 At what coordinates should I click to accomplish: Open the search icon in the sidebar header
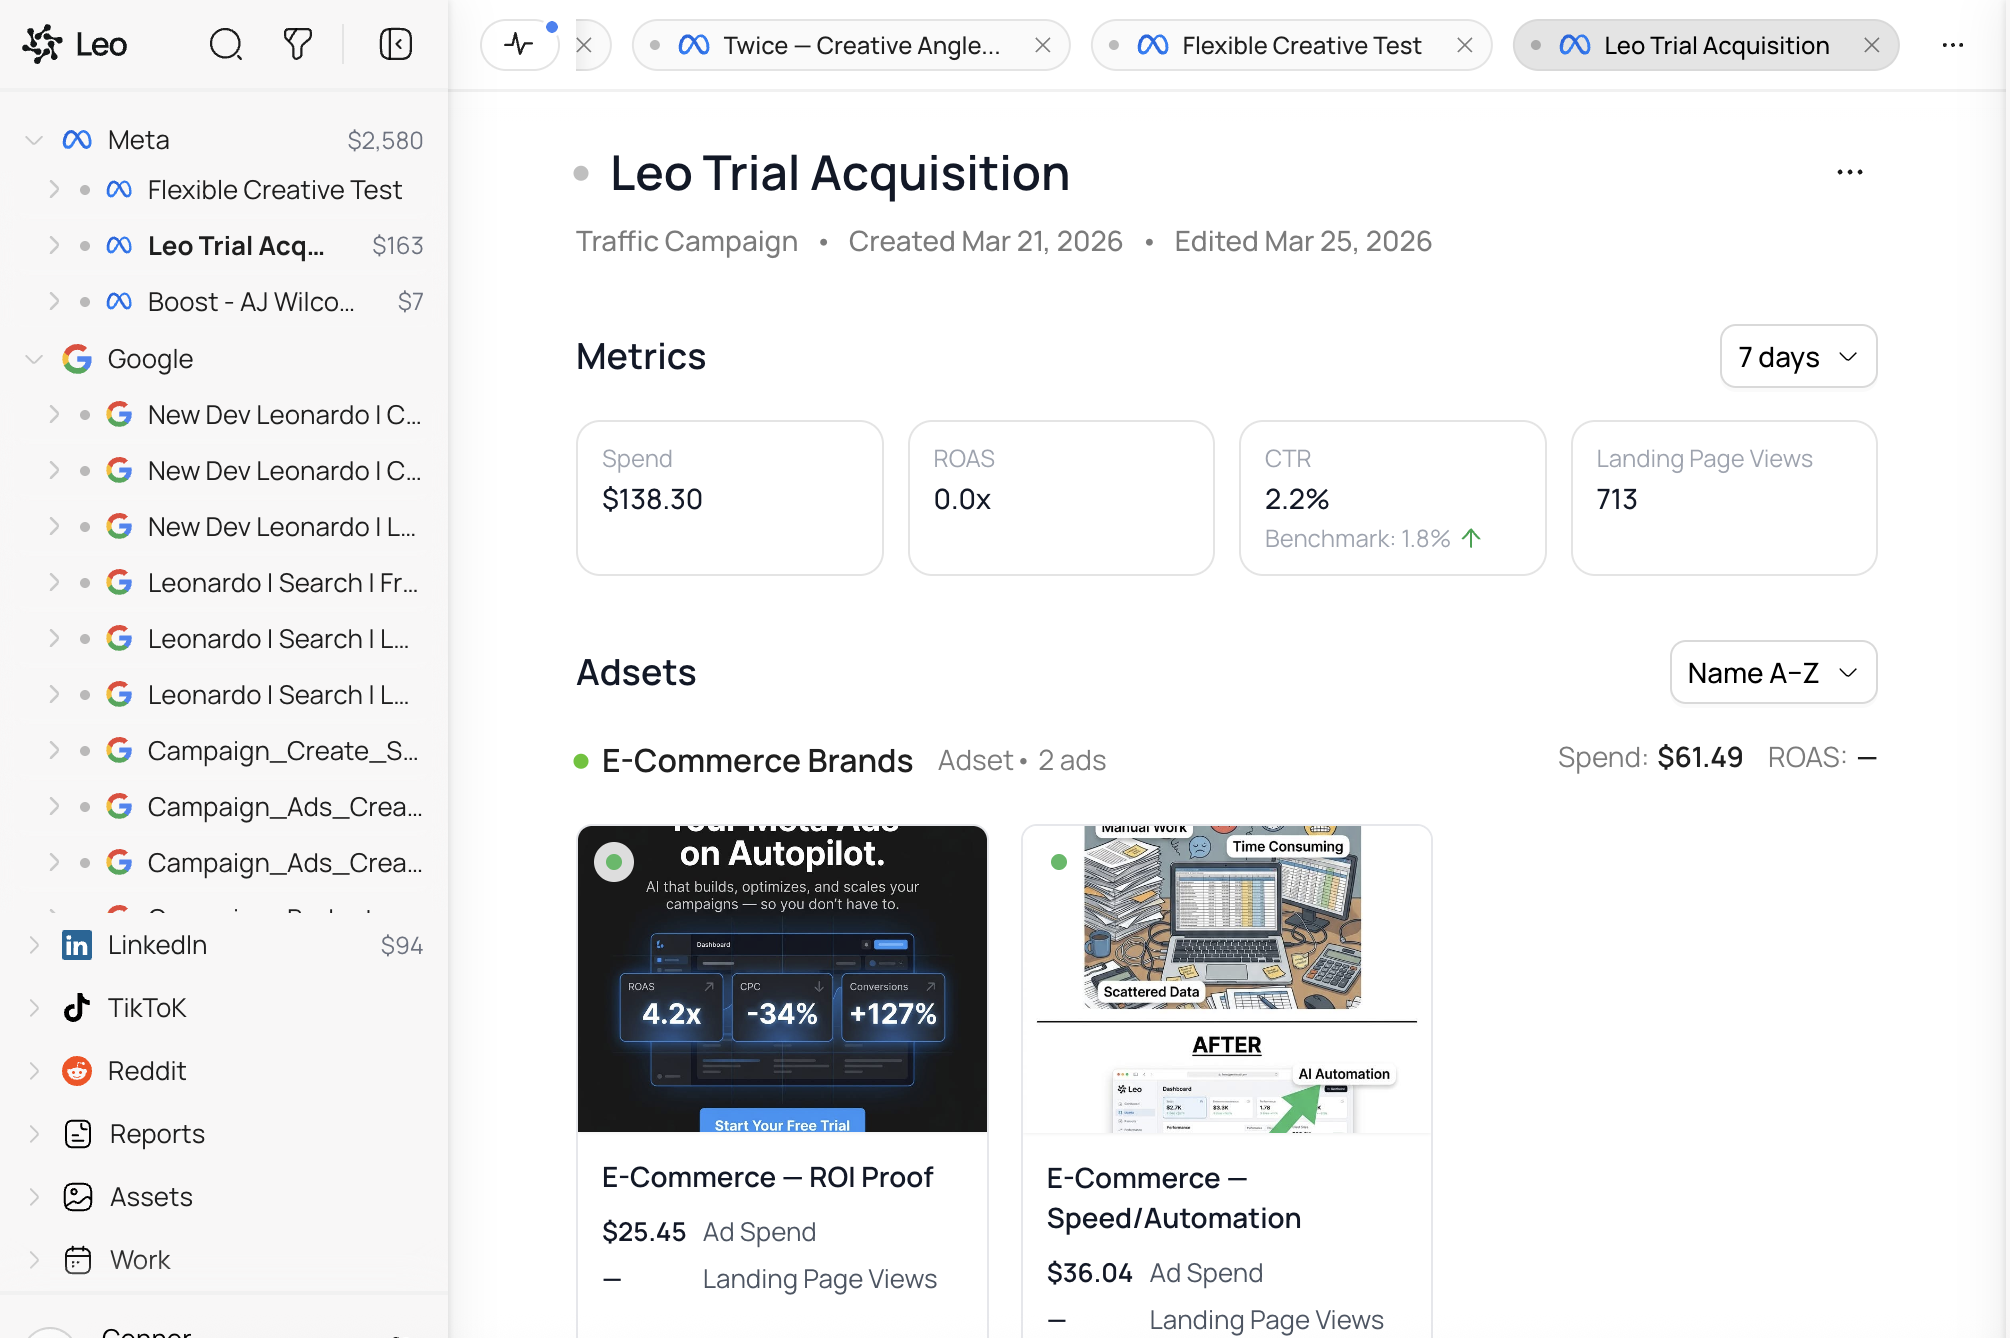[226, 44]
